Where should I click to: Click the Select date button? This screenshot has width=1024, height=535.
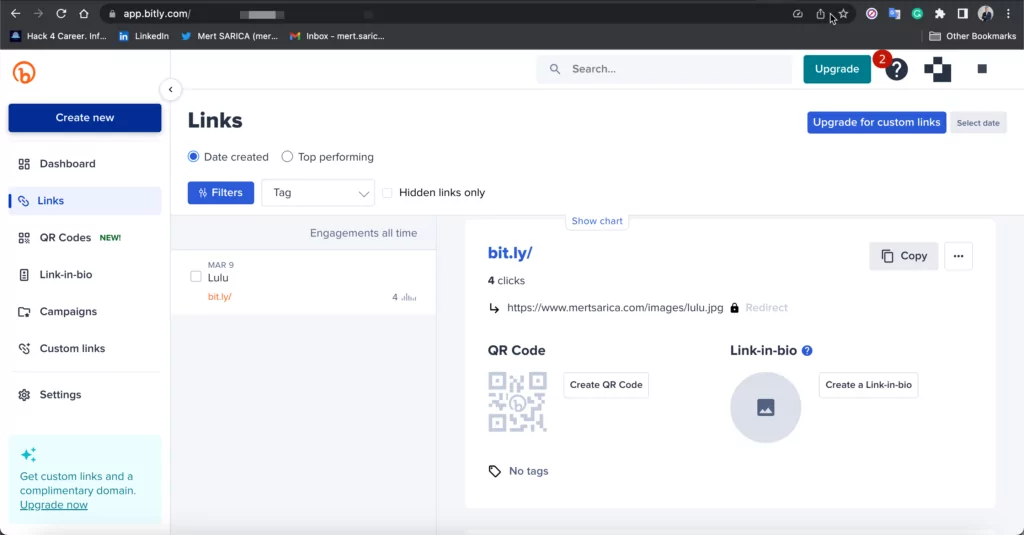tap(978, 123)
